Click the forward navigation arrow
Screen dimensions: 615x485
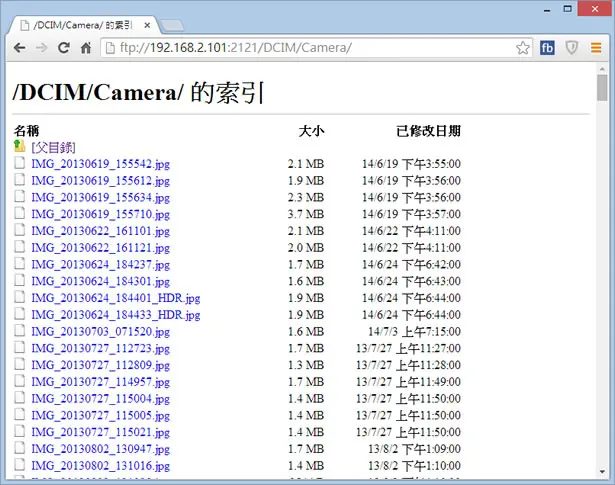[x=42, y=48]
